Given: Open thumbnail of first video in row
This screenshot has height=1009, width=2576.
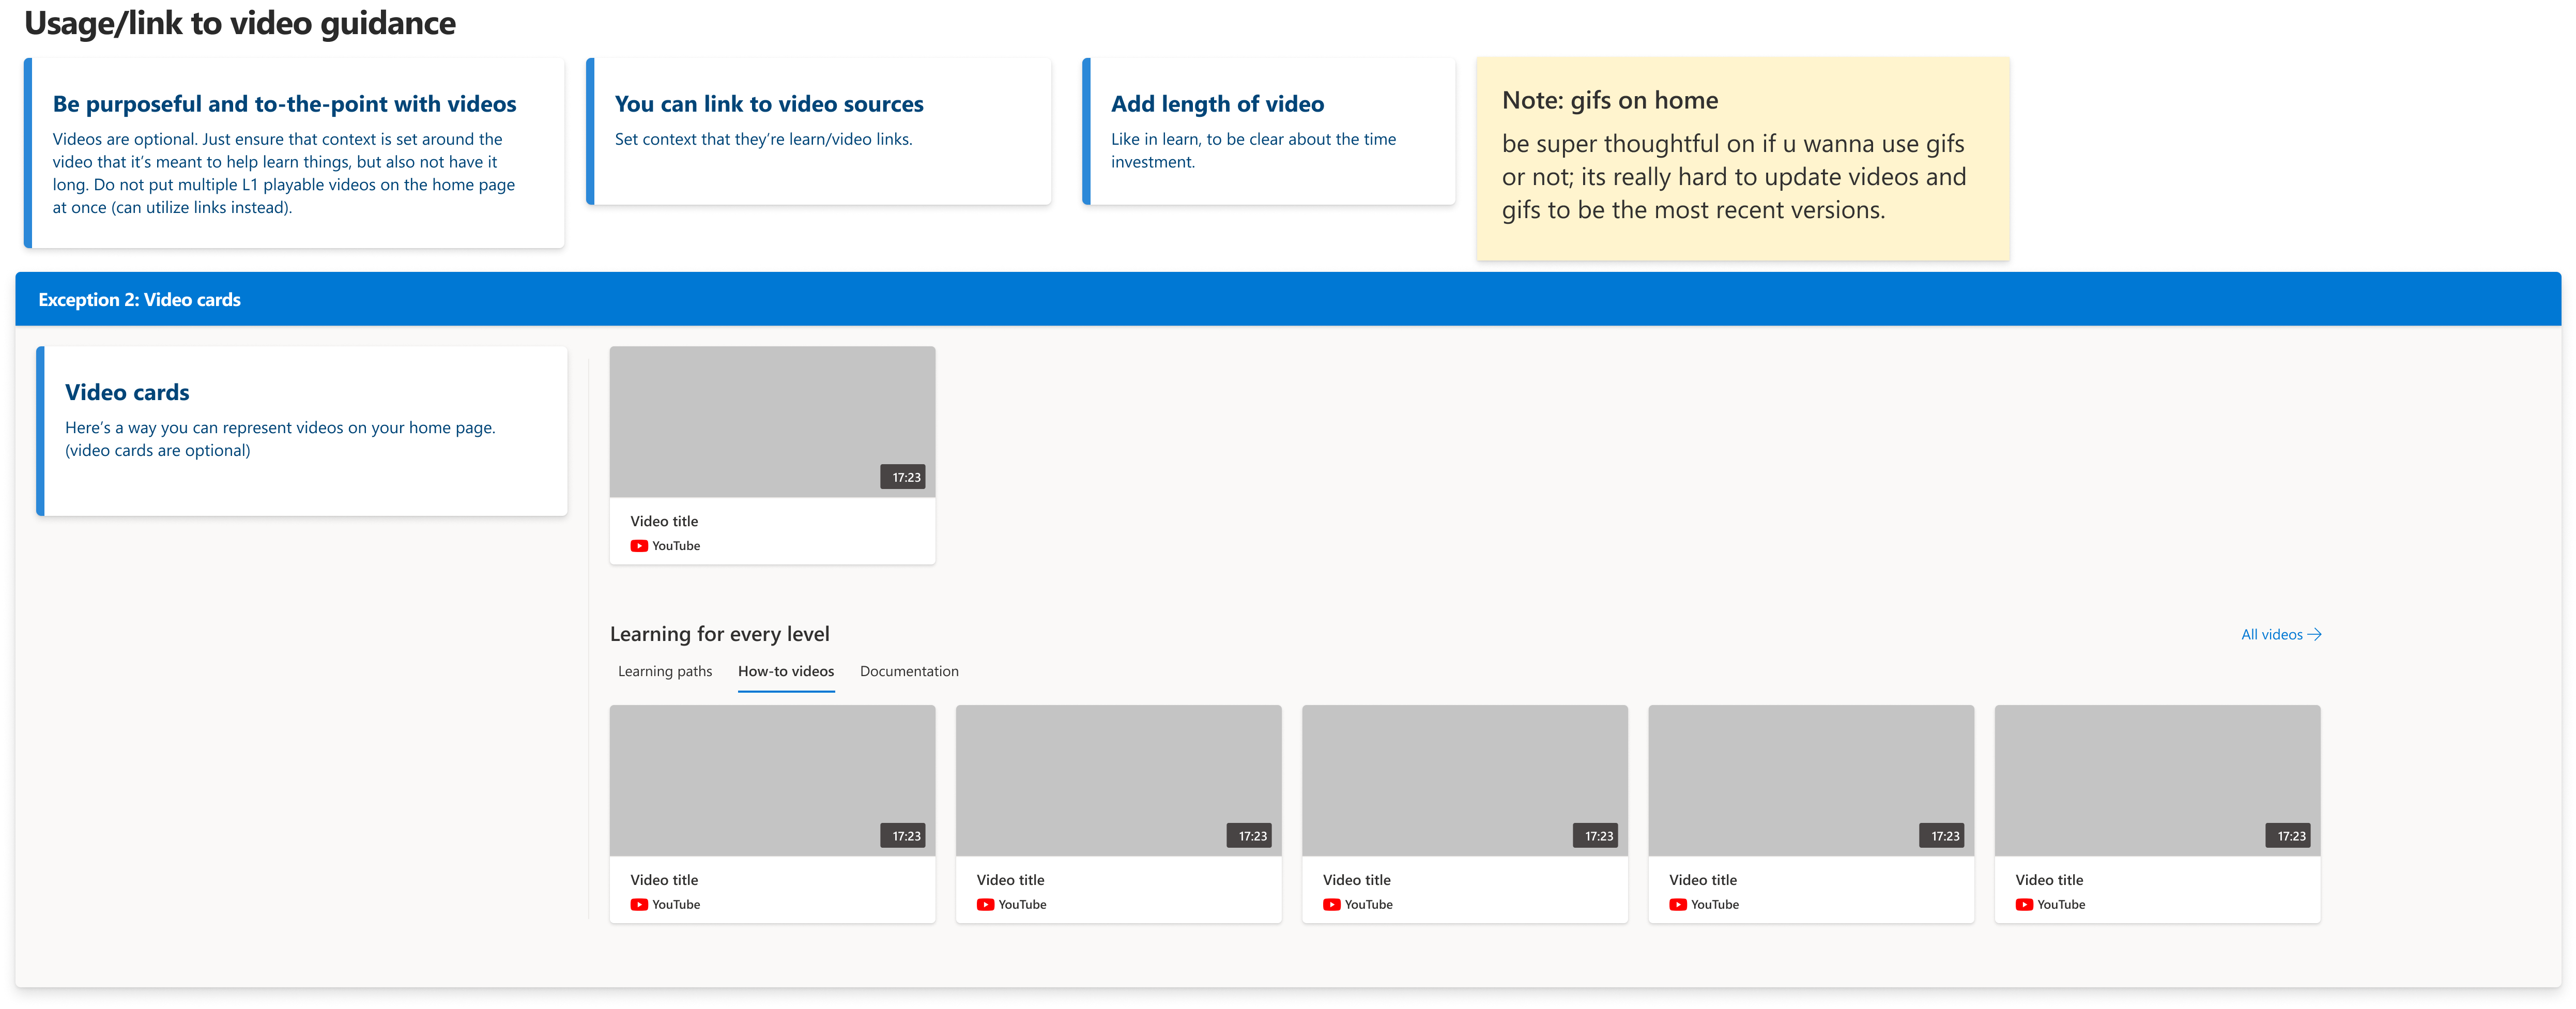Looking at the screenshot, I should tap(772, 780).
